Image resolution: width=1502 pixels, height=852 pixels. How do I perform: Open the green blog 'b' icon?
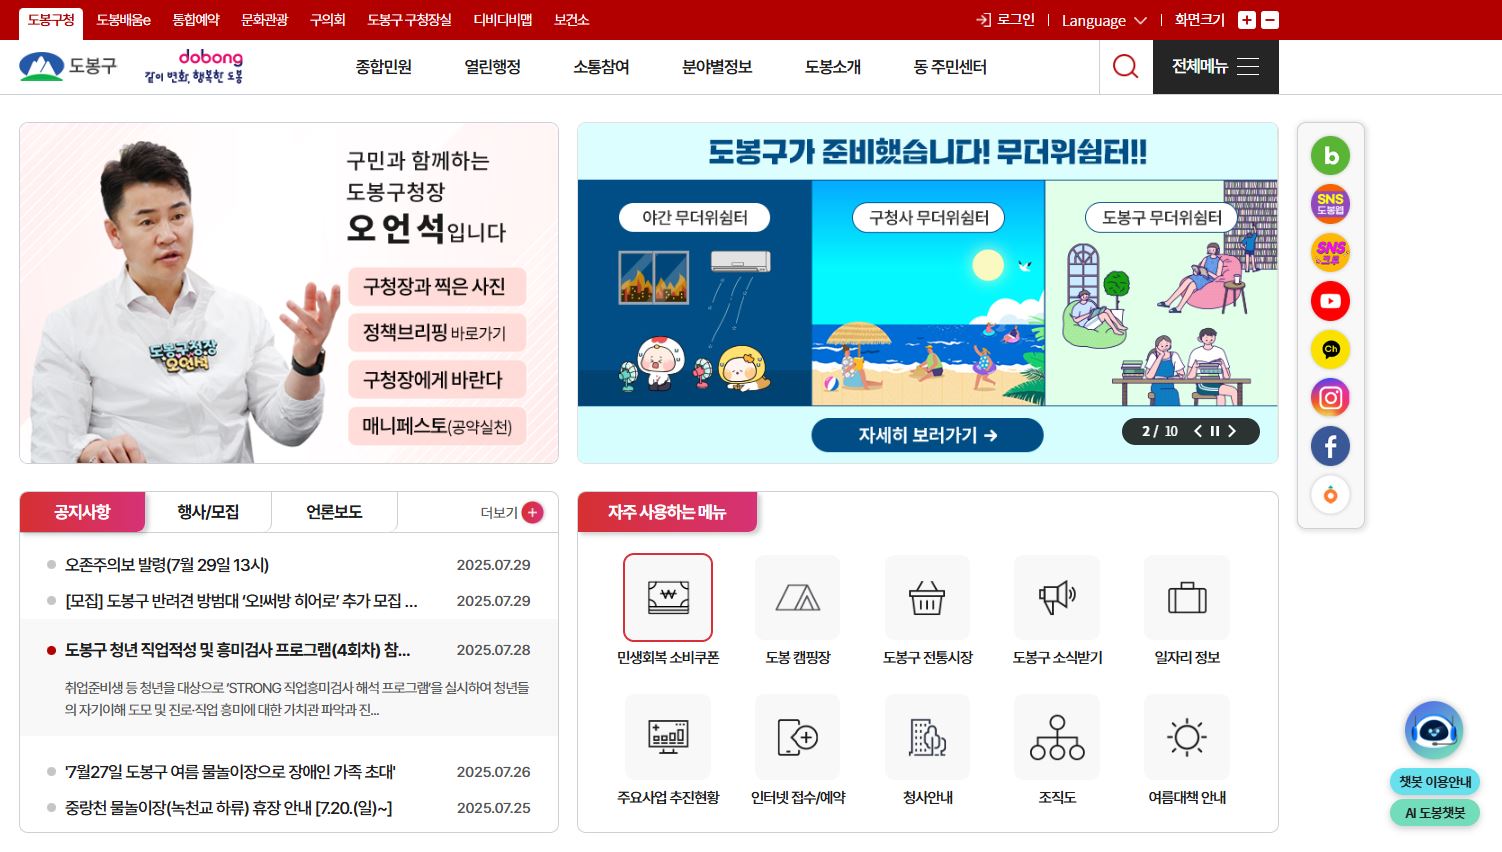(1330, 156)
